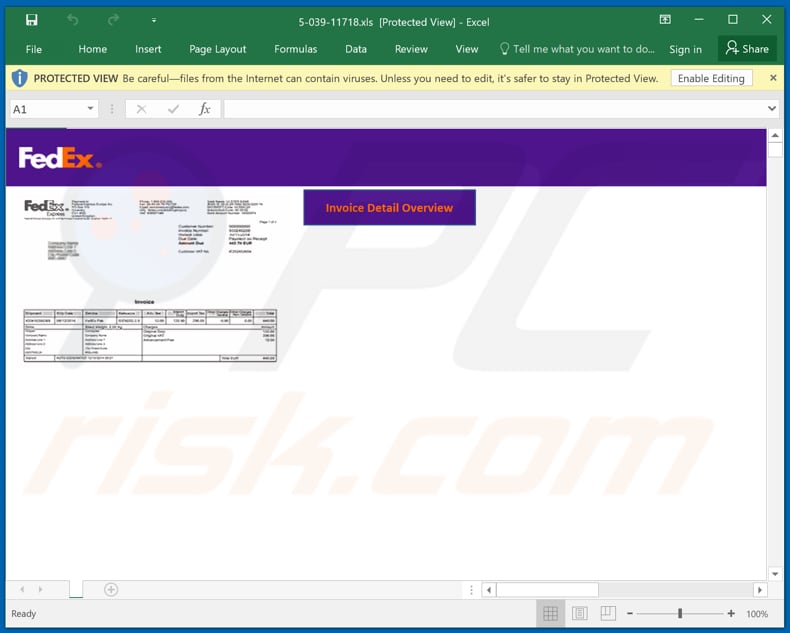Click Sign in link

click(x=685, y=49)
